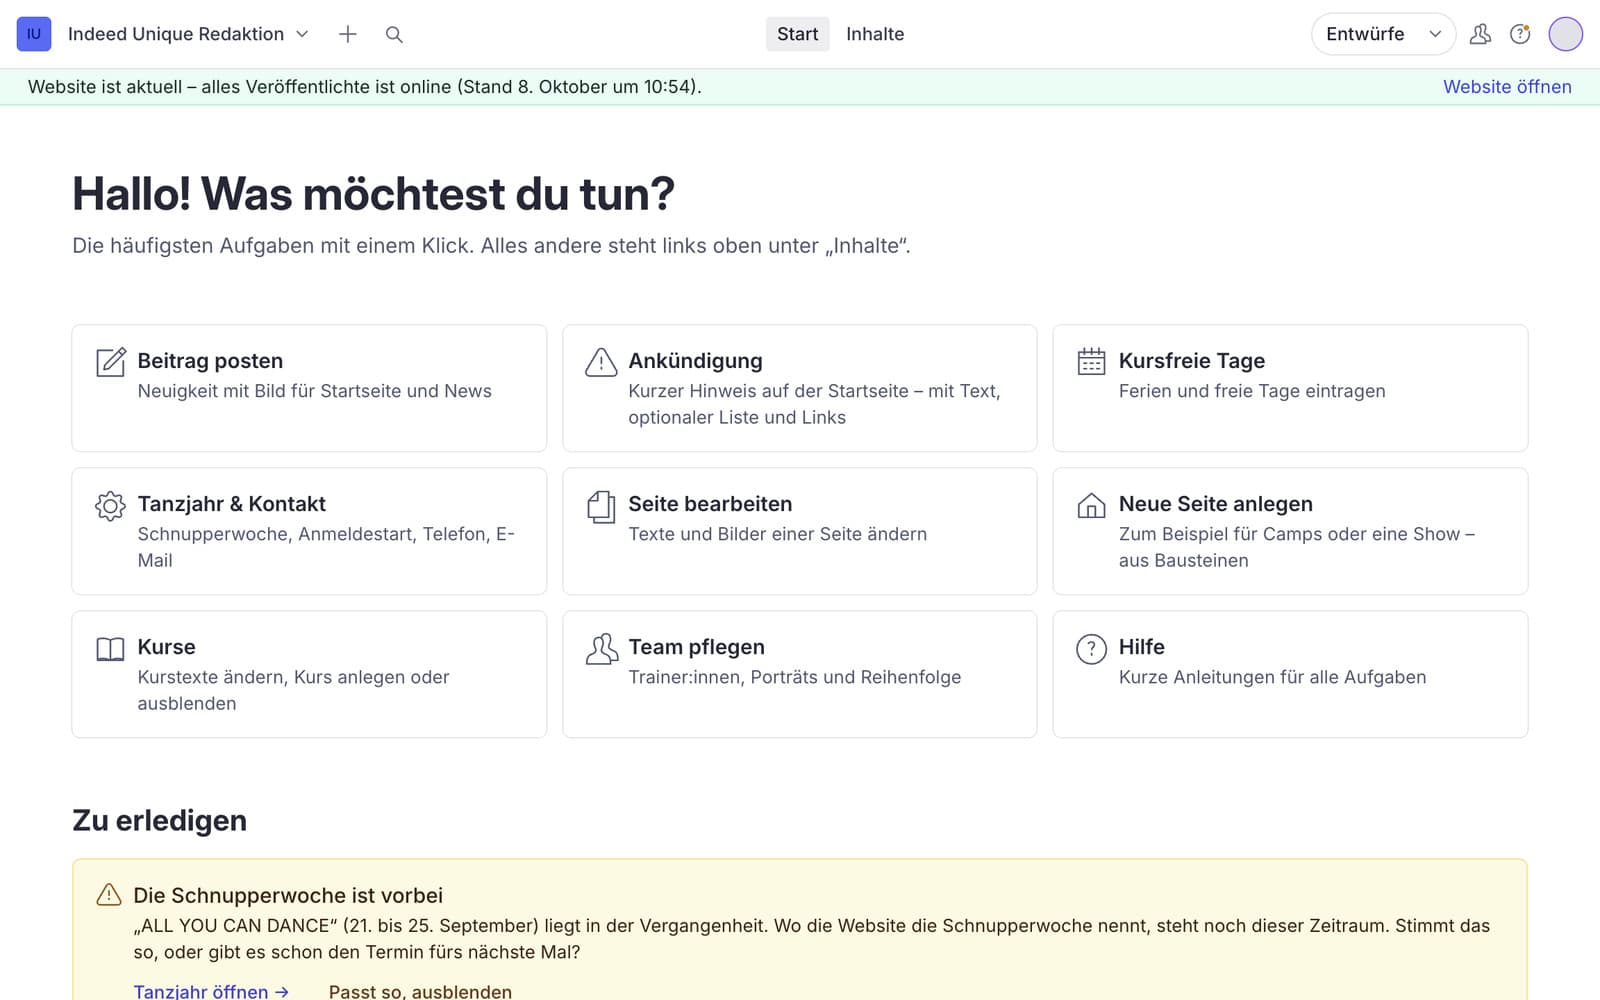Open the Team pflegen card

(x=800, y=674)
